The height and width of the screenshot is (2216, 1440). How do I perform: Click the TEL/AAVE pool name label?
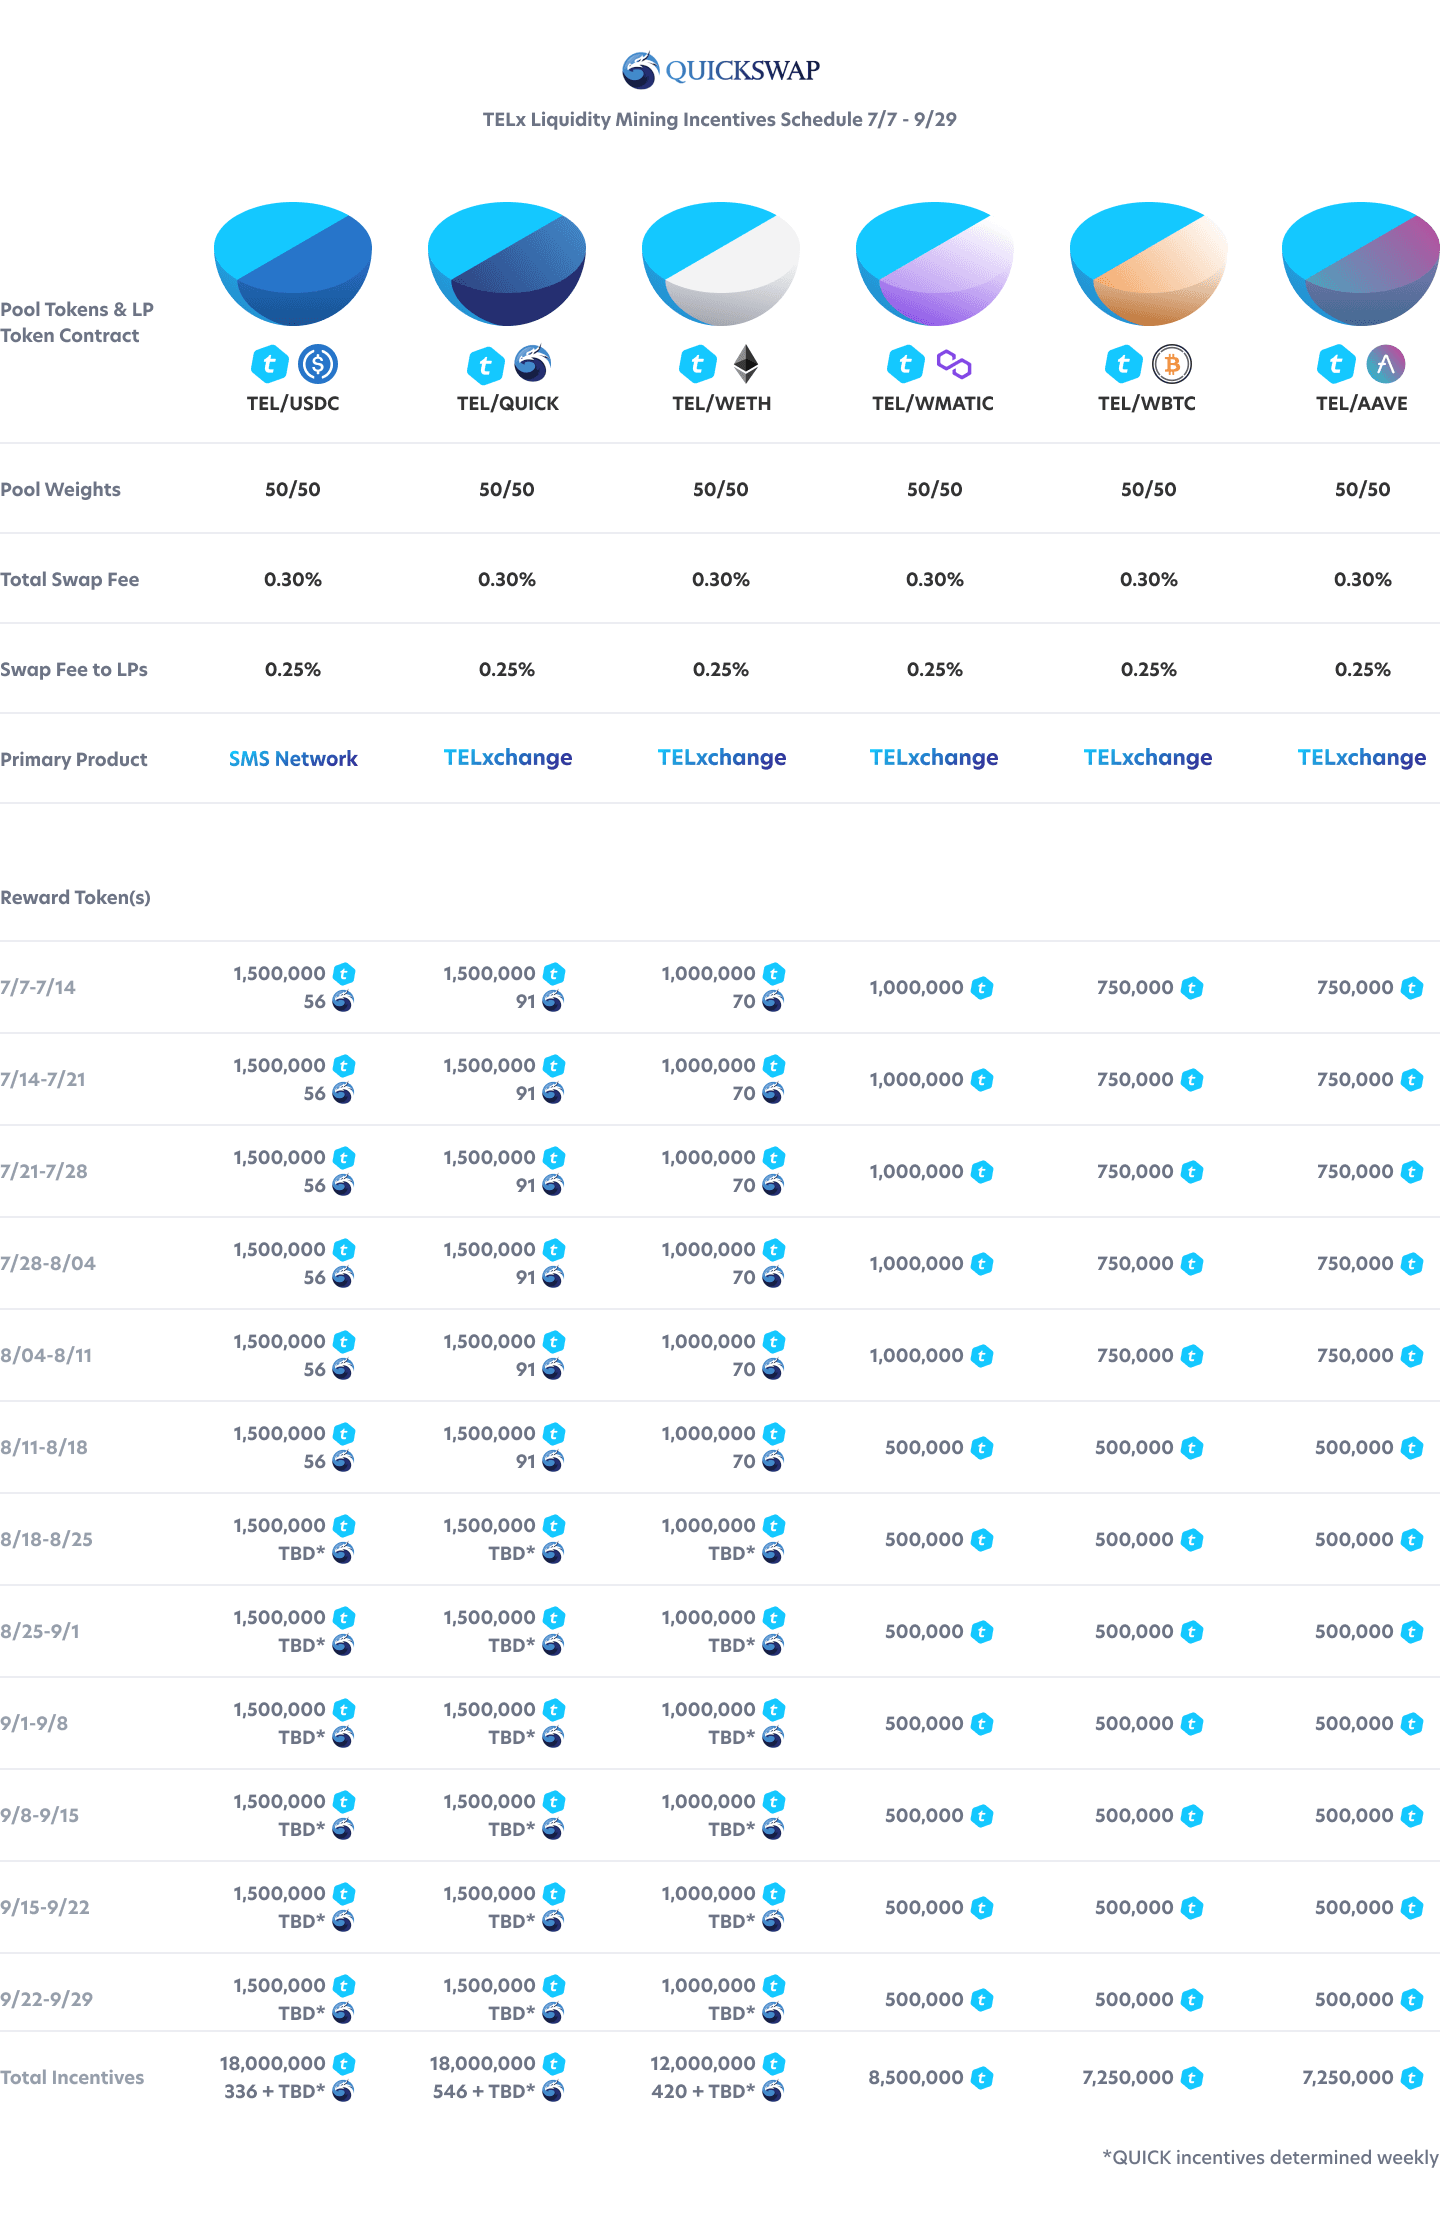click(x=1361, y=404)
